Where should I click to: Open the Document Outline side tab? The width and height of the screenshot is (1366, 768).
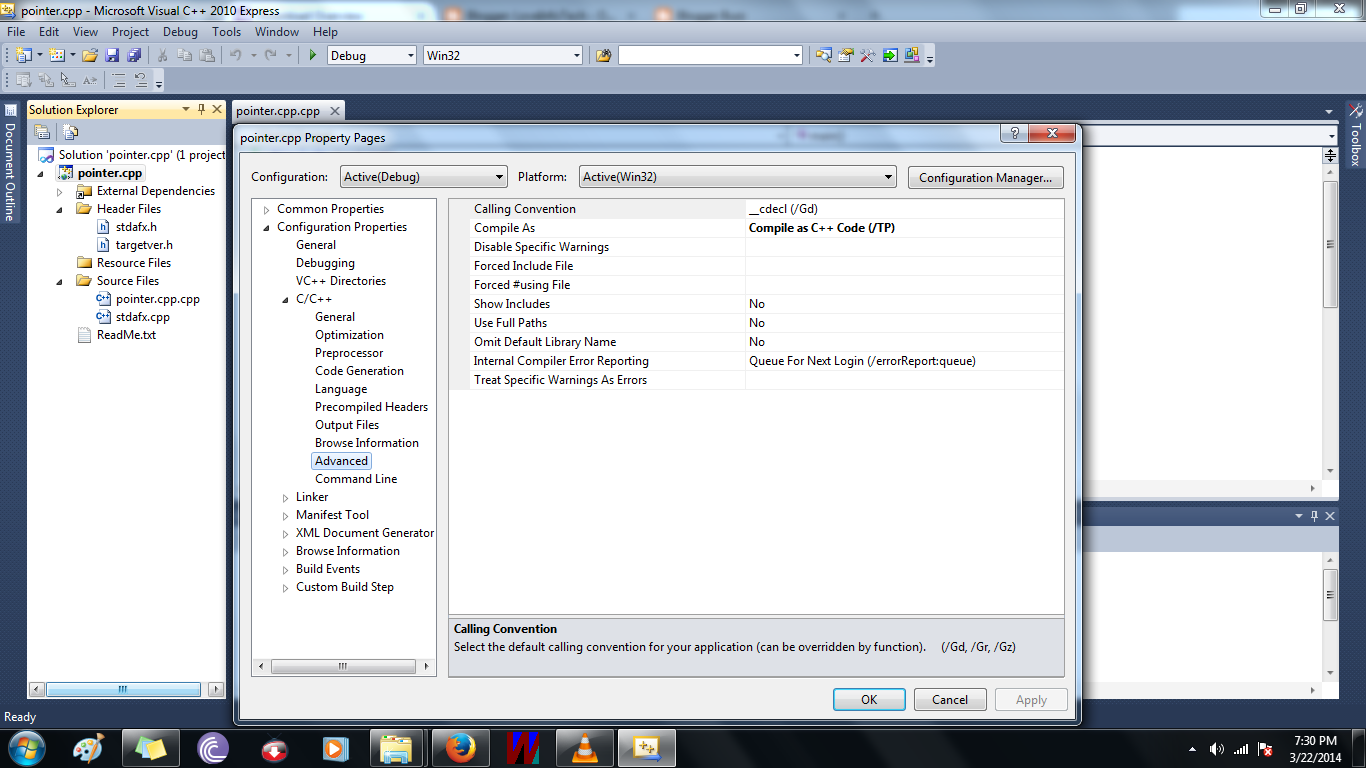10,164
